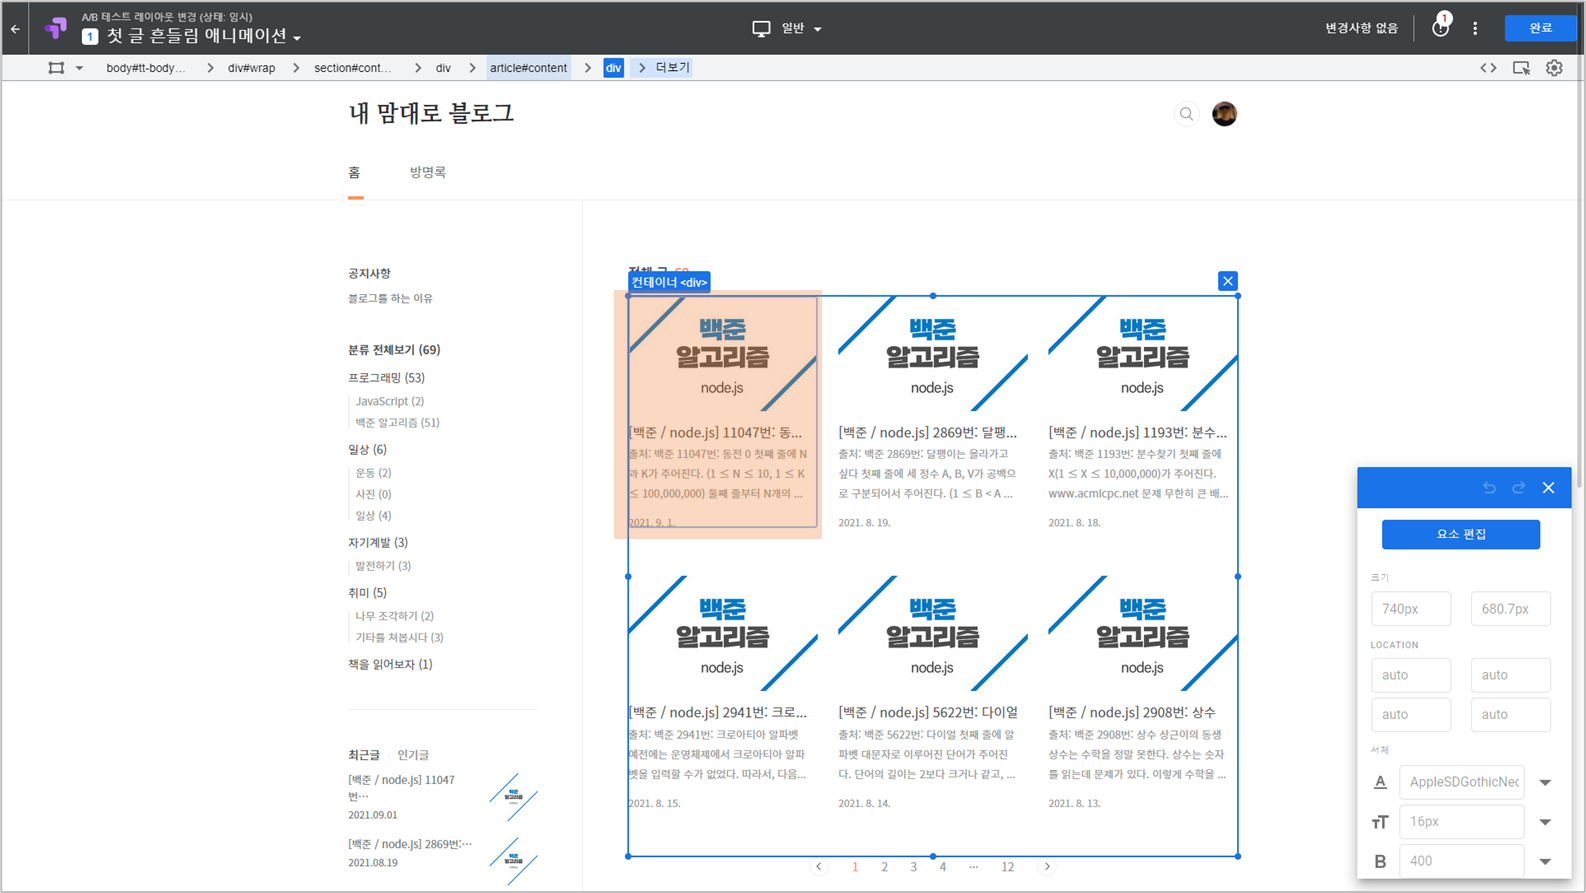Screen dimensions: 1586x893
Task: Click the desktop monitor device icon
Action: tap(761, 29)
